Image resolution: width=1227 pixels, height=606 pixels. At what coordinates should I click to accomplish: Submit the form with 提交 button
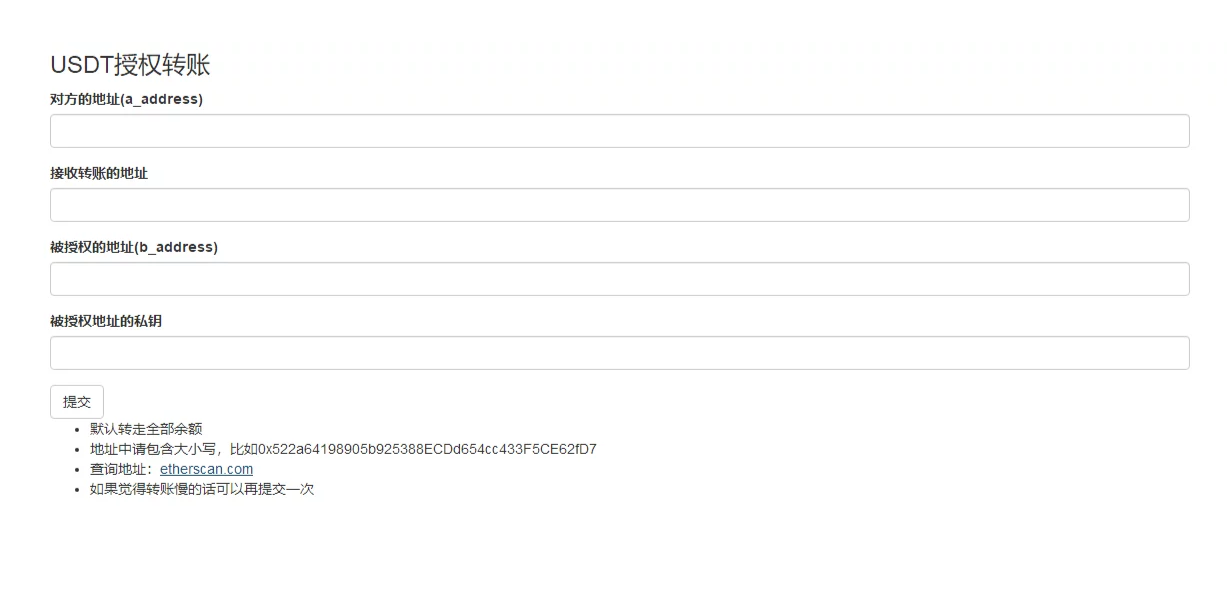click(x=77, y=402)
